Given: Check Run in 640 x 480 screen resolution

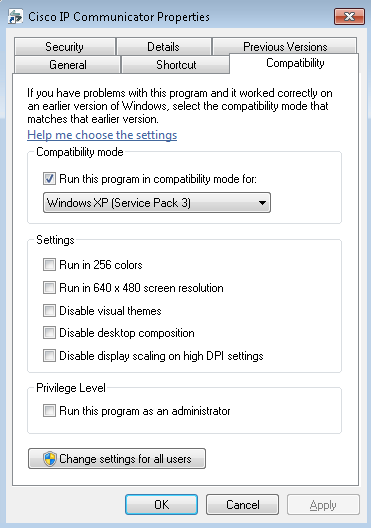Looking at the screenshot, I should (49, 288).
